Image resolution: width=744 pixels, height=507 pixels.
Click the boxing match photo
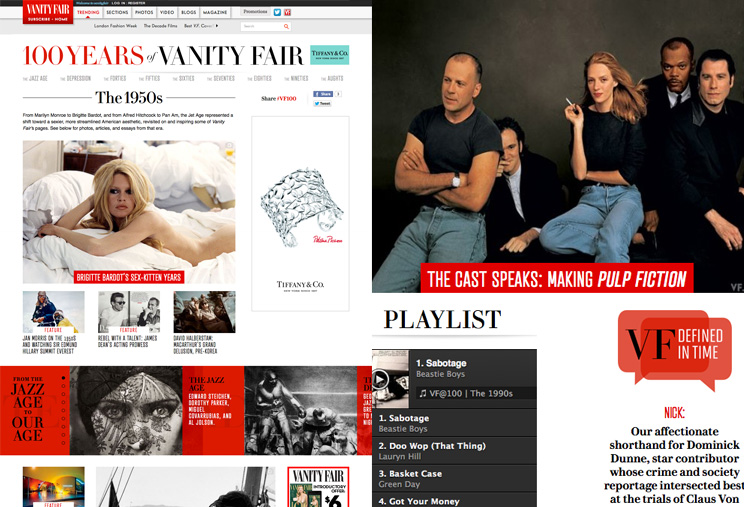click(x=300, y=410)
